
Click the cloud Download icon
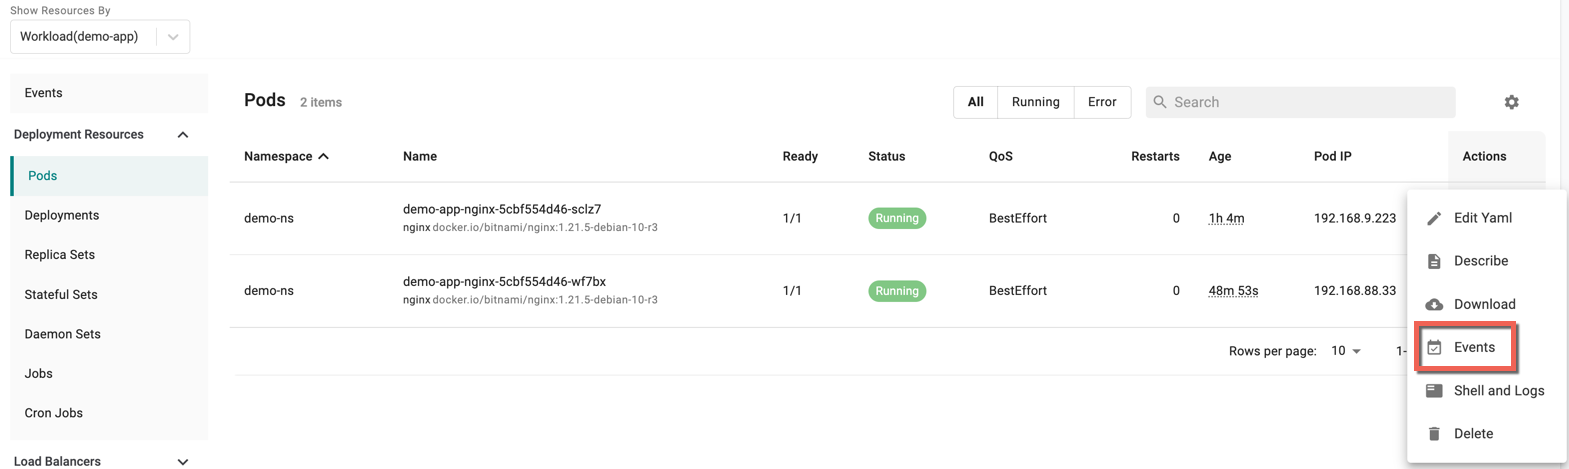[x=1433, y=304]
